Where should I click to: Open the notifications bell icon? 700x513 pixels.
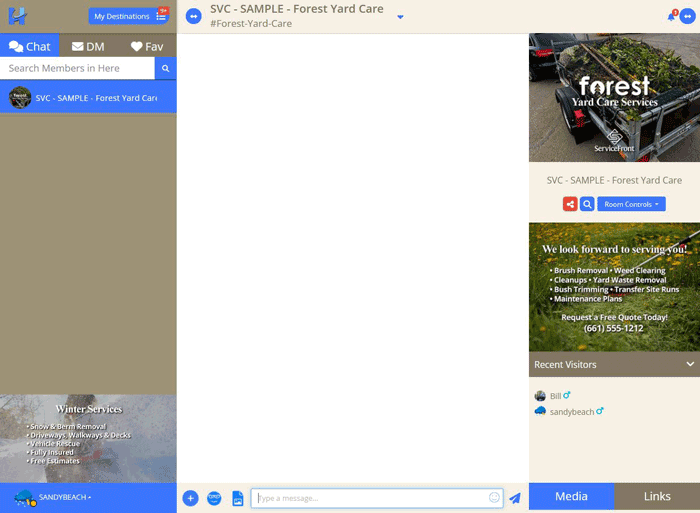[672, 16]
